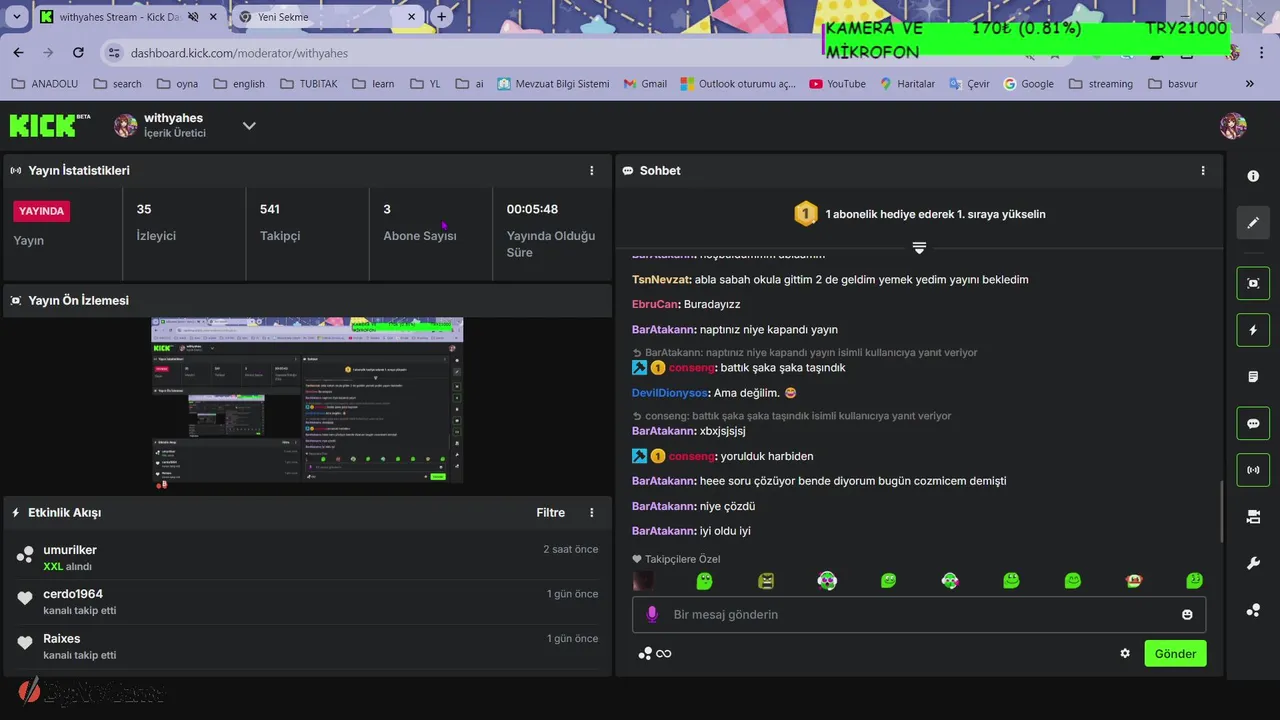Click the pencil edit icon in sidebar
Screen dimensions: 1280x720
[x=1253, y=223]
